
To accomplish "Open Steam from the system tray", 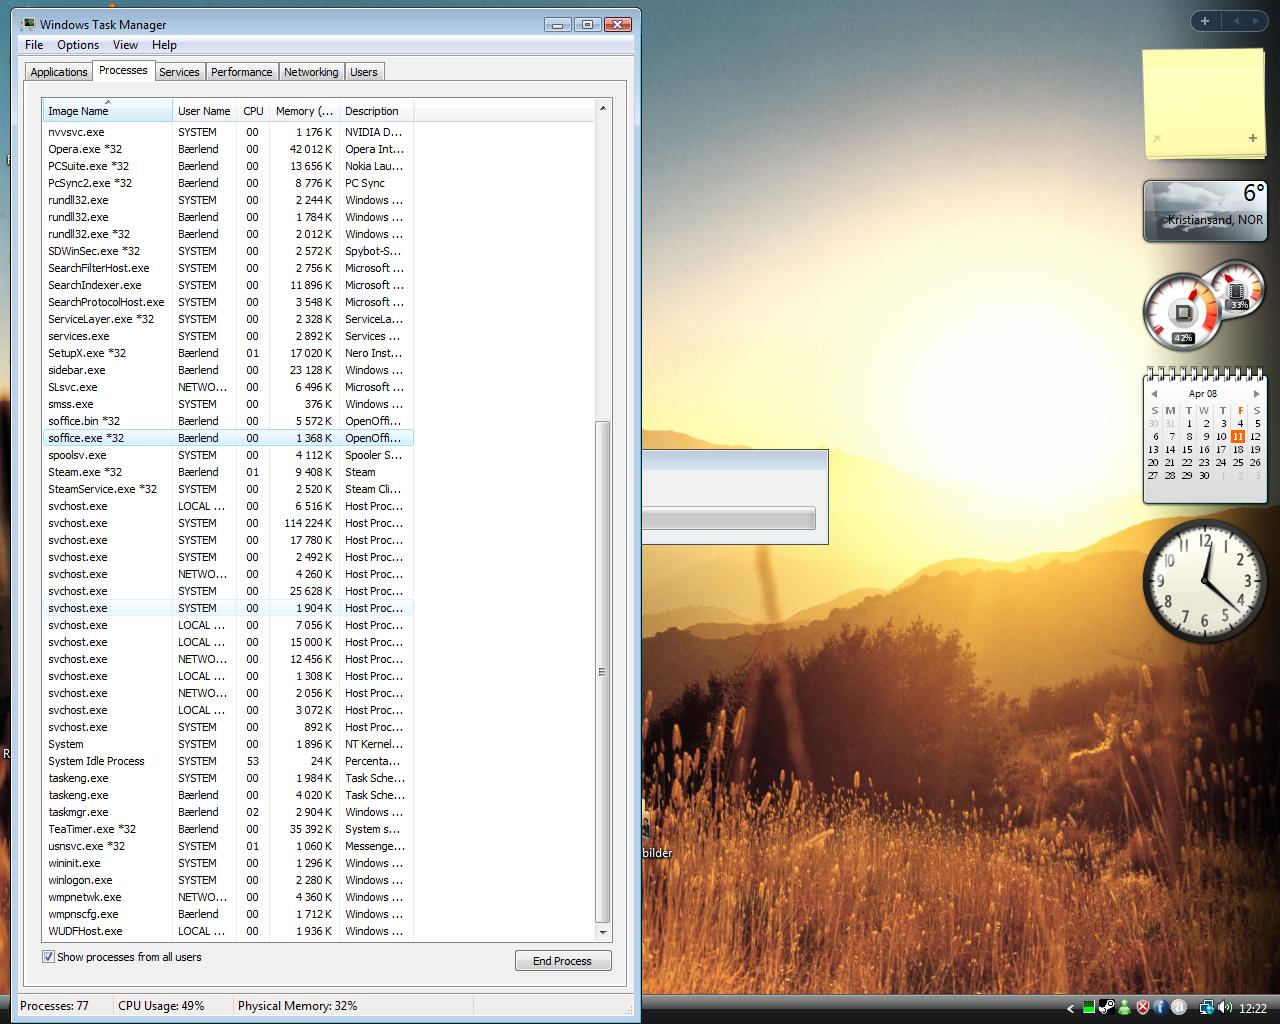I will (x=1106, y=1008).
